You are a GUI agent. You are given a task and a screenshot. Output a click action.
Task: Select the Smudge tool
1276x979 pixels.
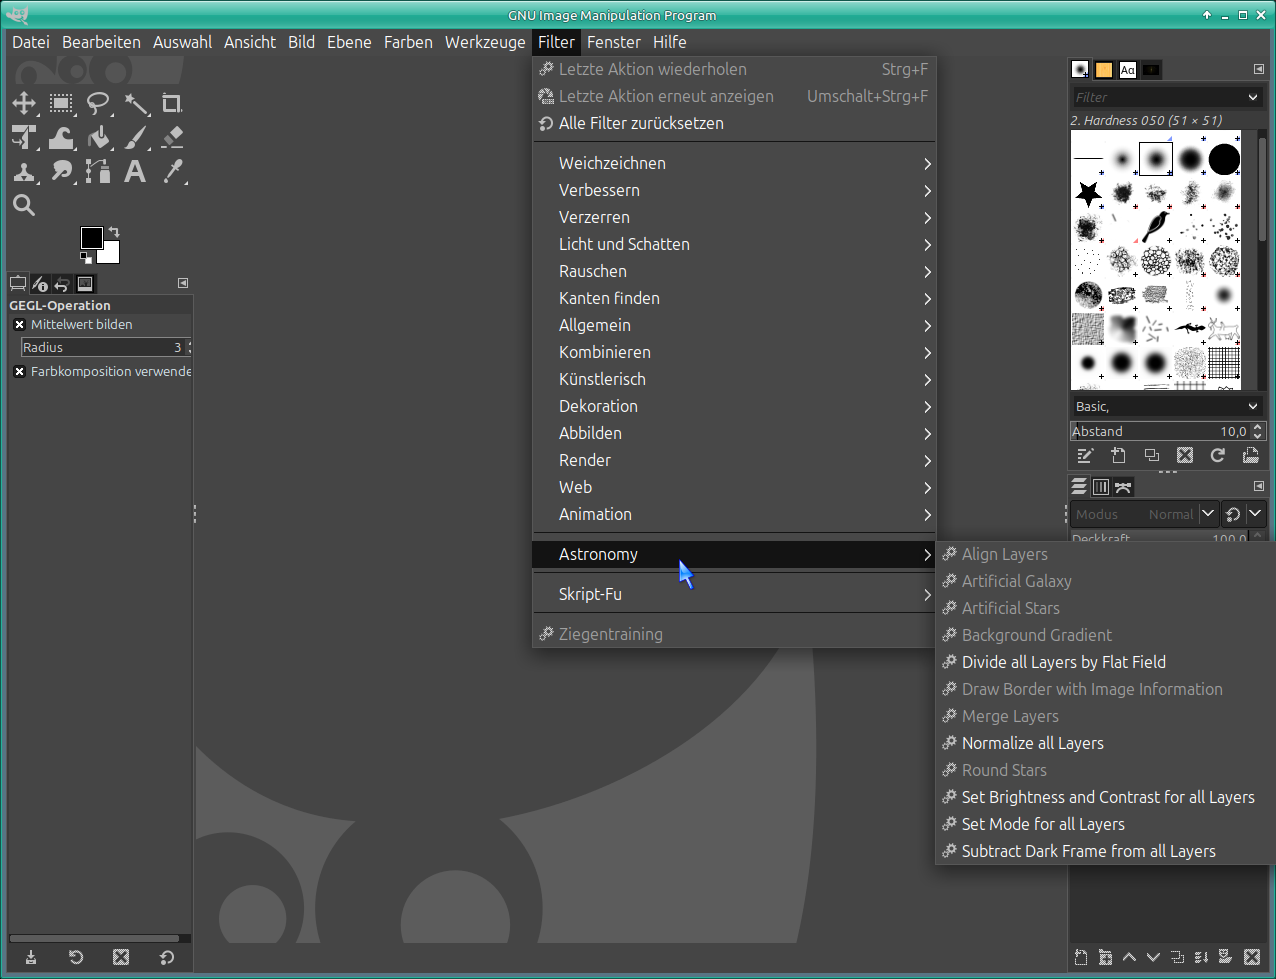click(61, 172)
